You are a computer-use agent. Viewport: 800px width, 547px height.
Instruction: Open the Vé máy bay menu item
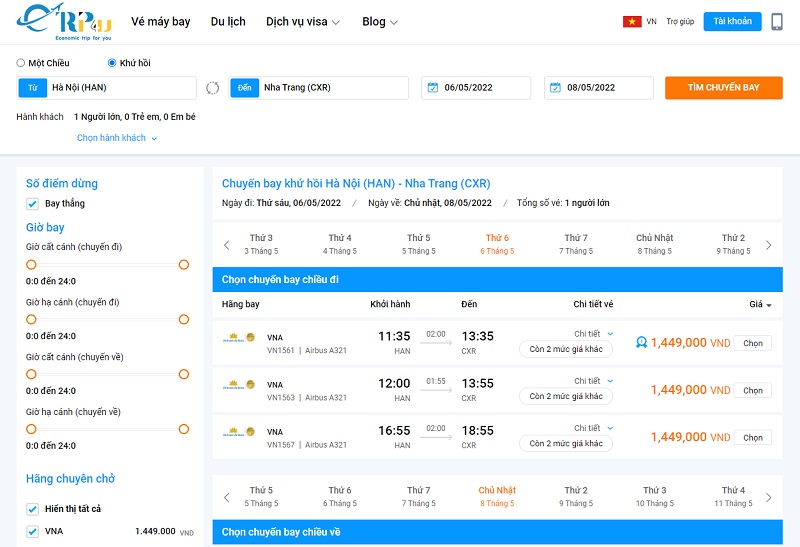click(160, 21)
